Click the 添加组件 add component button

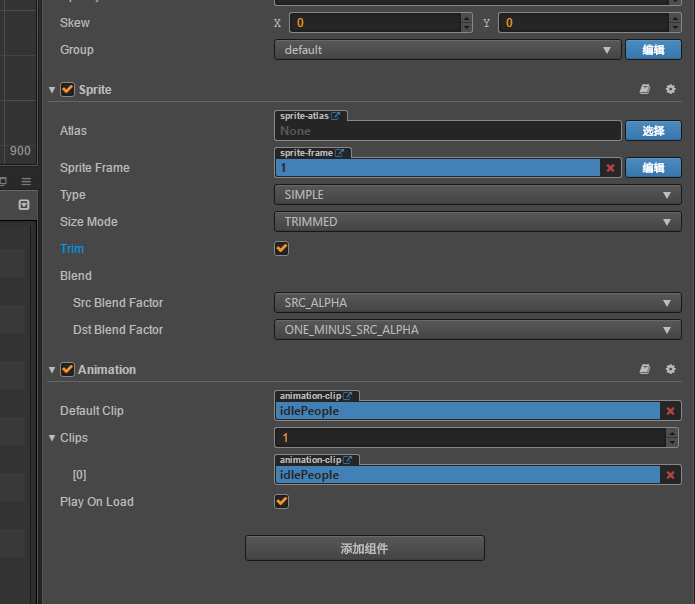coord(365,549)
